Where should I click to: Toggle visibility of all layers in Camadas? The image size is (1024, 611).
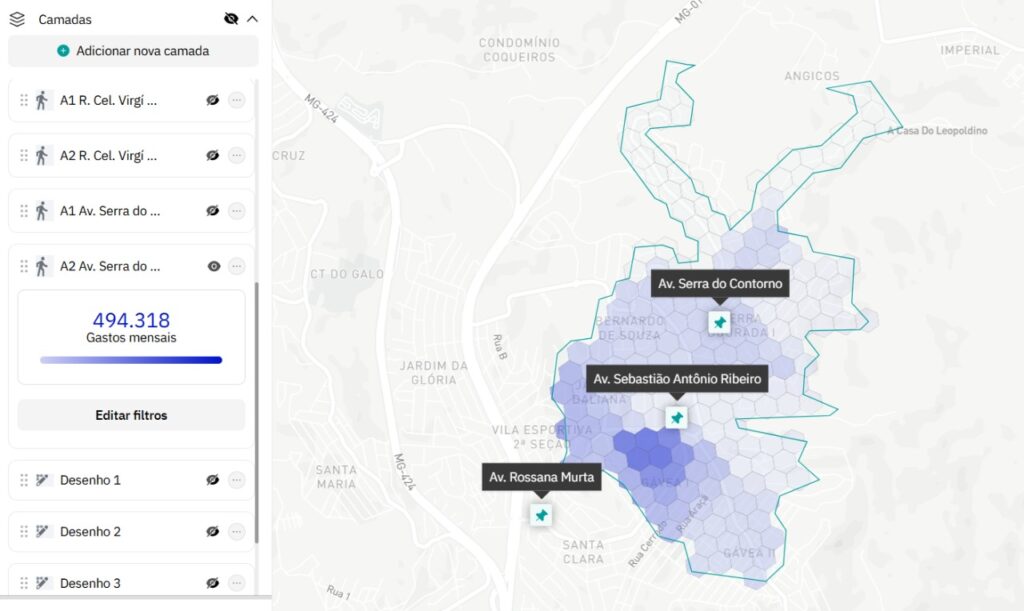click(x=231, y=19)
